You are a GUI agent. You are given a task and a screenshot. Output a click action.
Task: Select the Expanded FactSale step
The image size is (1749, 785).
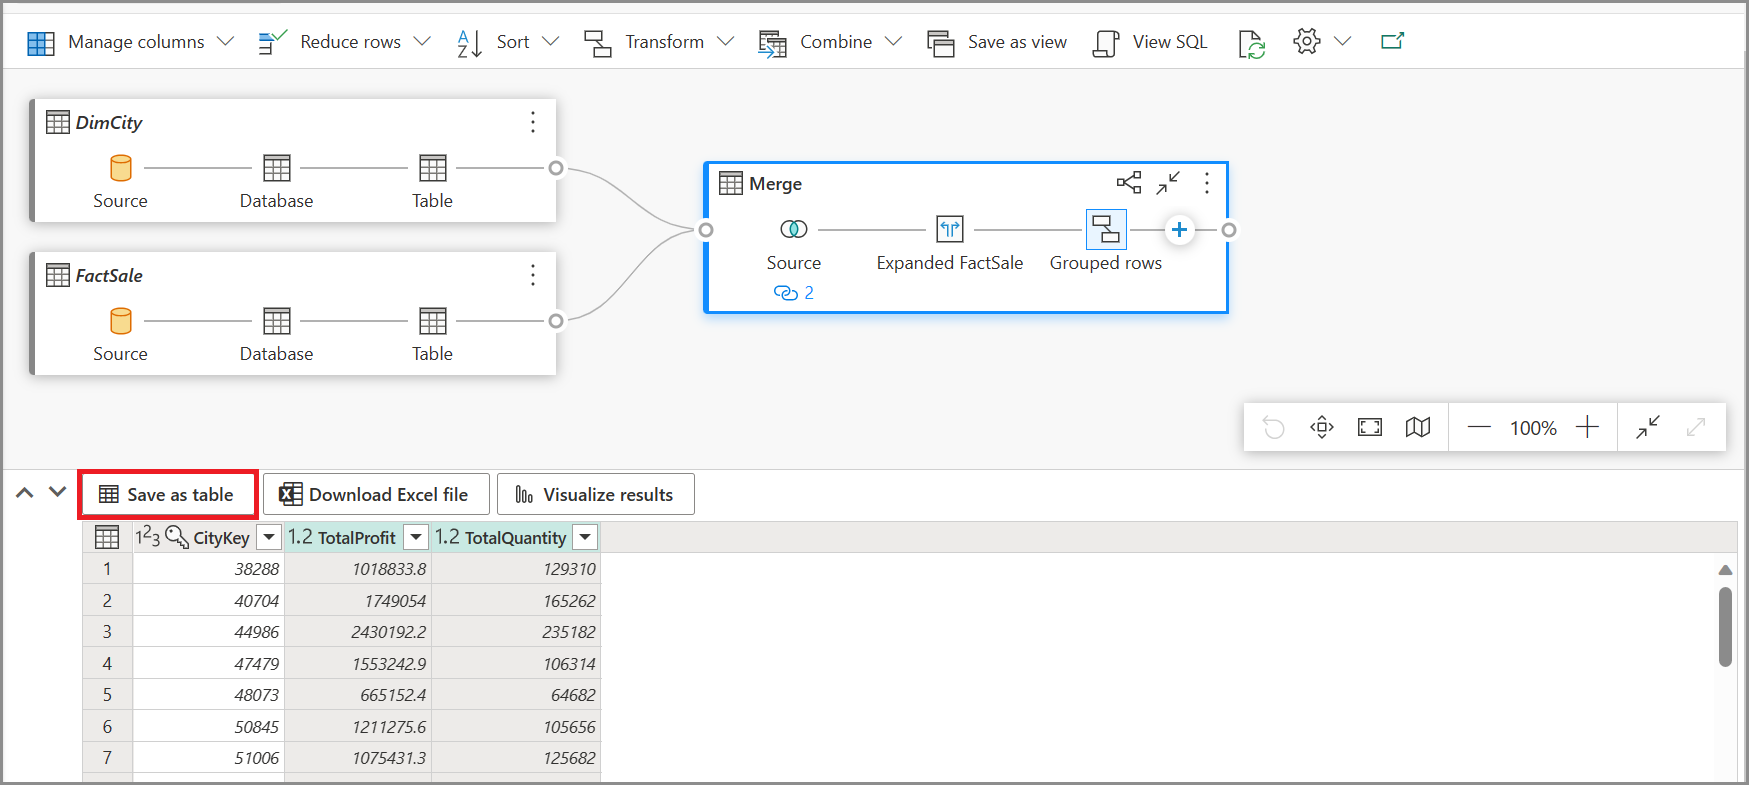click(950, 230)
